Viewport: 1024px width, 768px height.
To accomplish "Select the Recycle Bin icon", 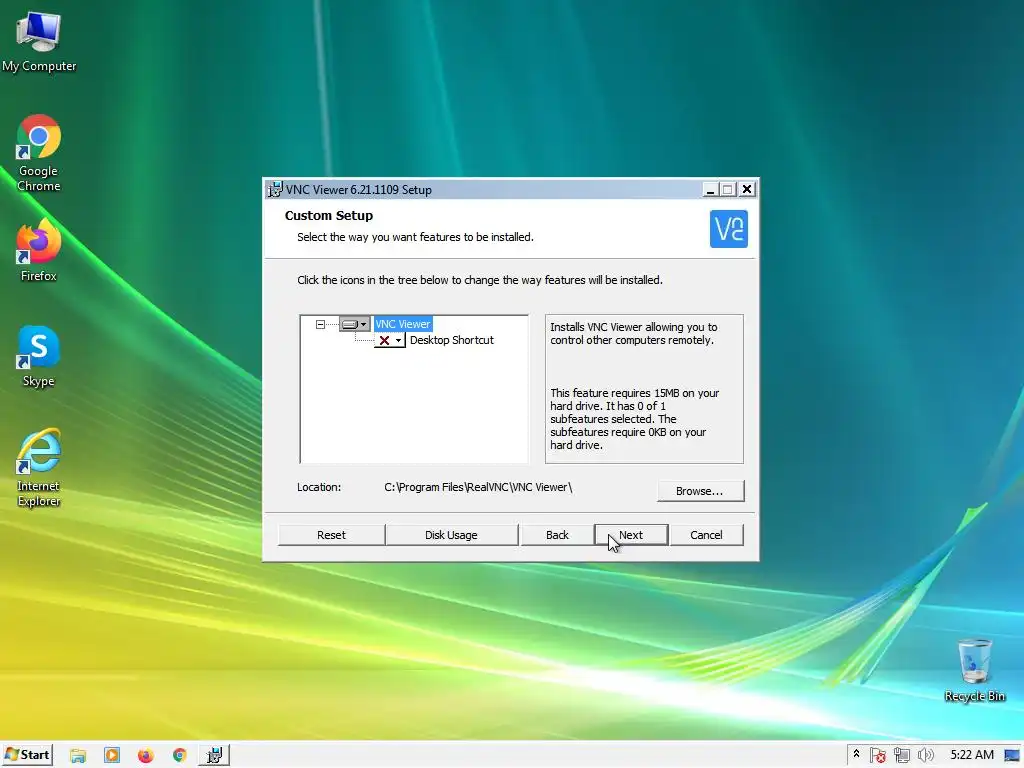I will click(x=974, y=670).
